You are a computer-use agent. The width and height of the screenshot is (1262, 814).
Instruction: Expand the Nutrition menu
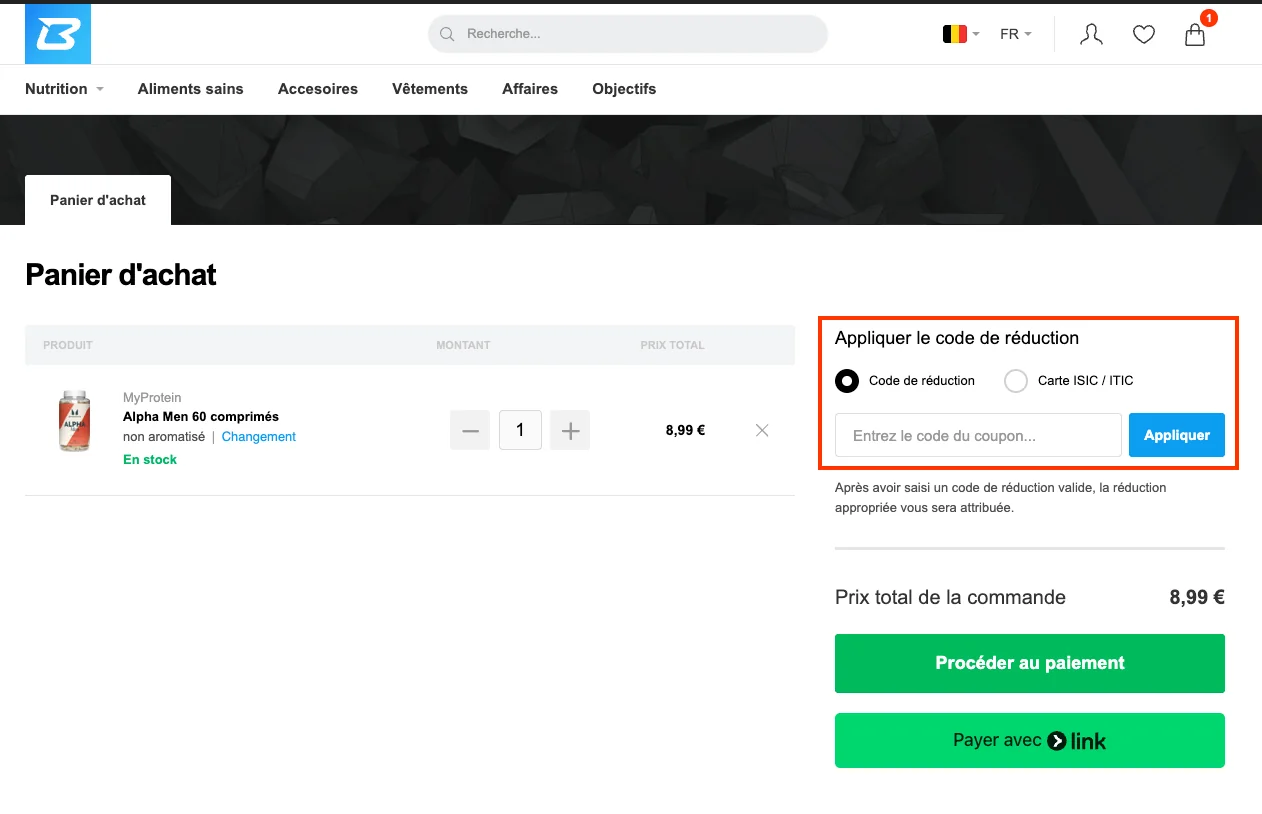tap(64, 89)
